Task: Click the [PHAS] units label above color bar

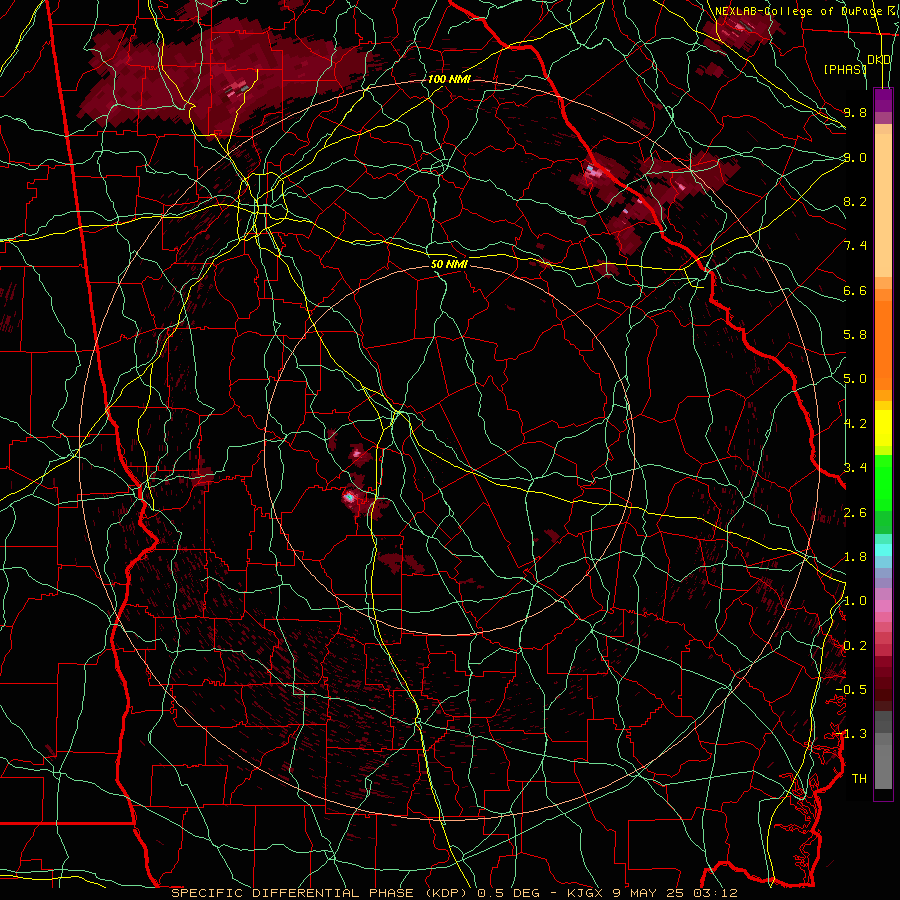Action: (845, 69)
